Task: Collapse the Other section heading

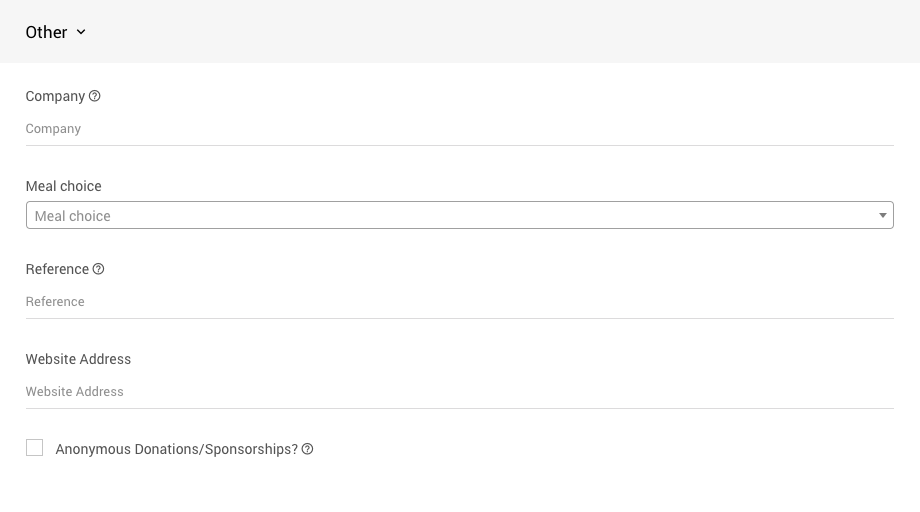Action: [x=46, y=32]
